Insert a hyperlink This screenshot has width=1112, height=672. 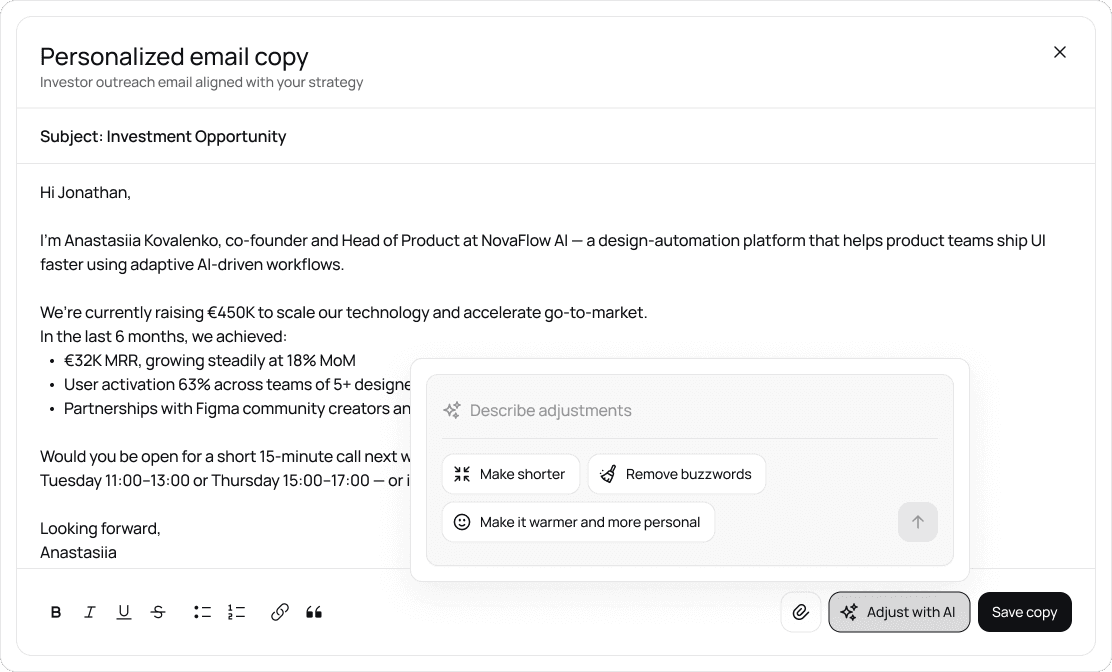(280, 612)
